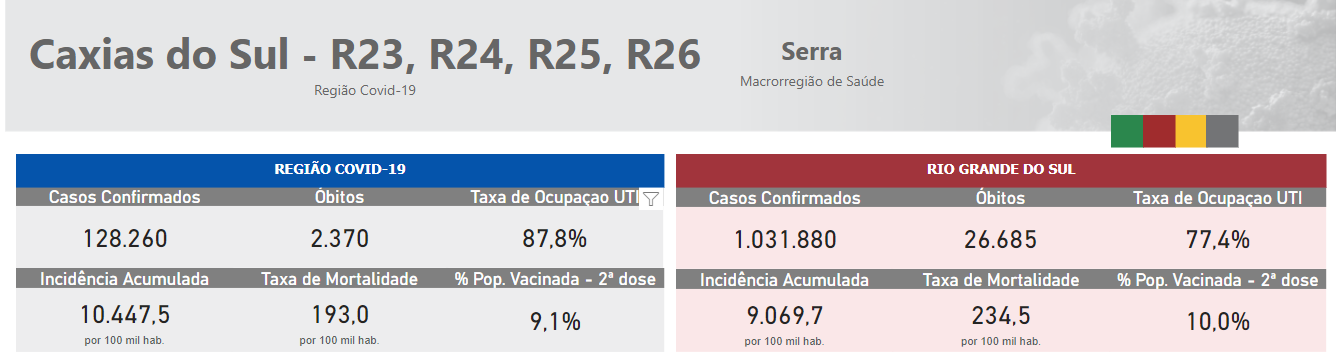This screenshot has height=360, width=1336.
Task: Click the Caxias do Sul region title
Action: click(x=365, y=55)
